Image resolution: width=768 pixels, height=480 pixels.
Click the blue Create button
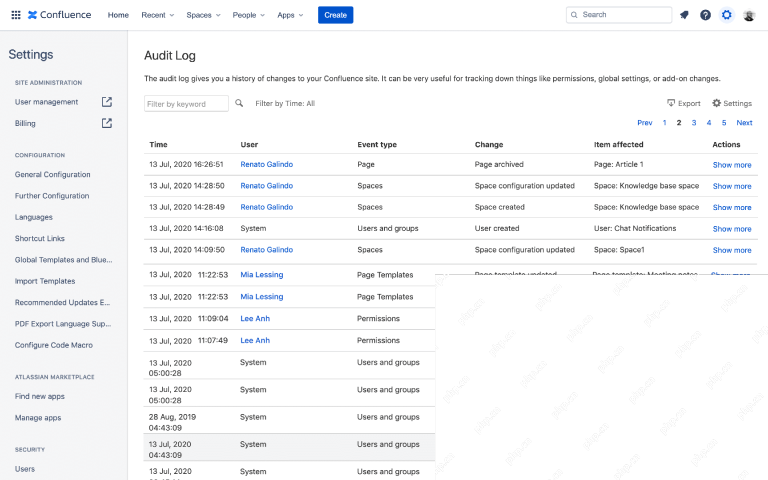[336, 15]
